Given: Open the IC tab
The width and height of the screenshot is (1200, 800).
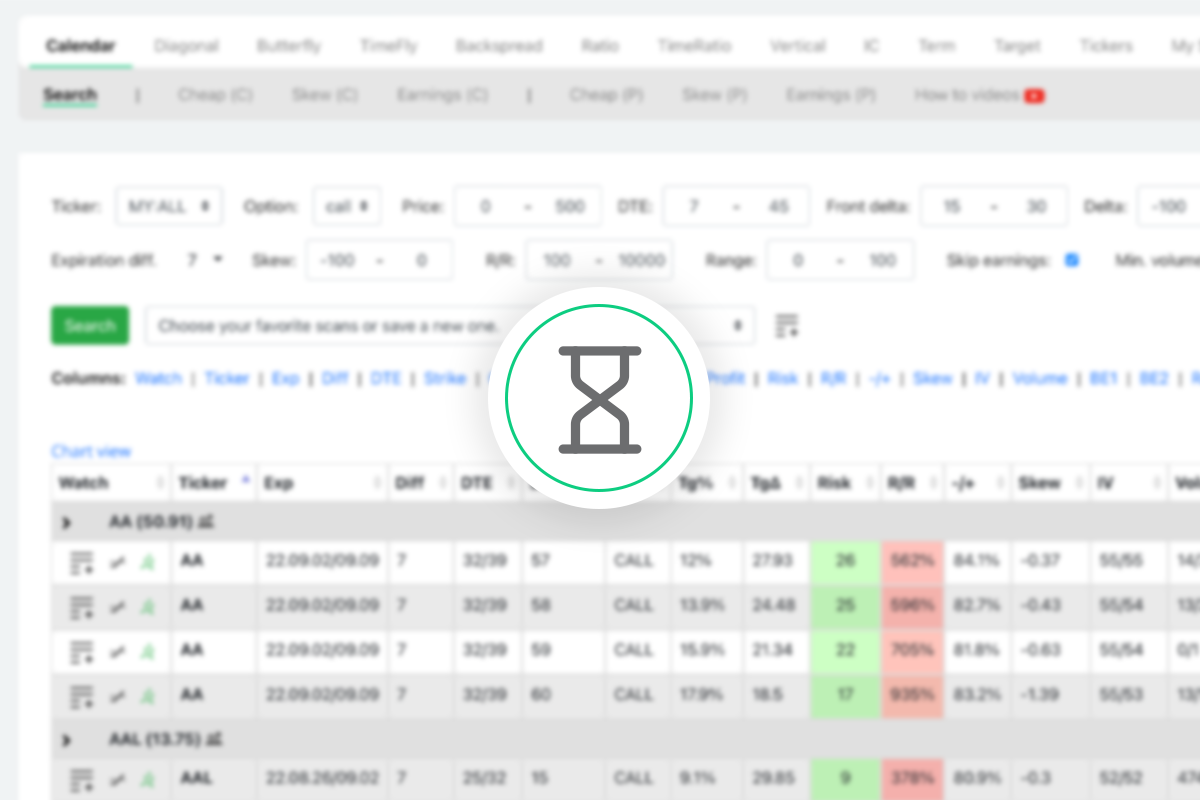Looking at the screenshot, I should (x=872, y=46).
